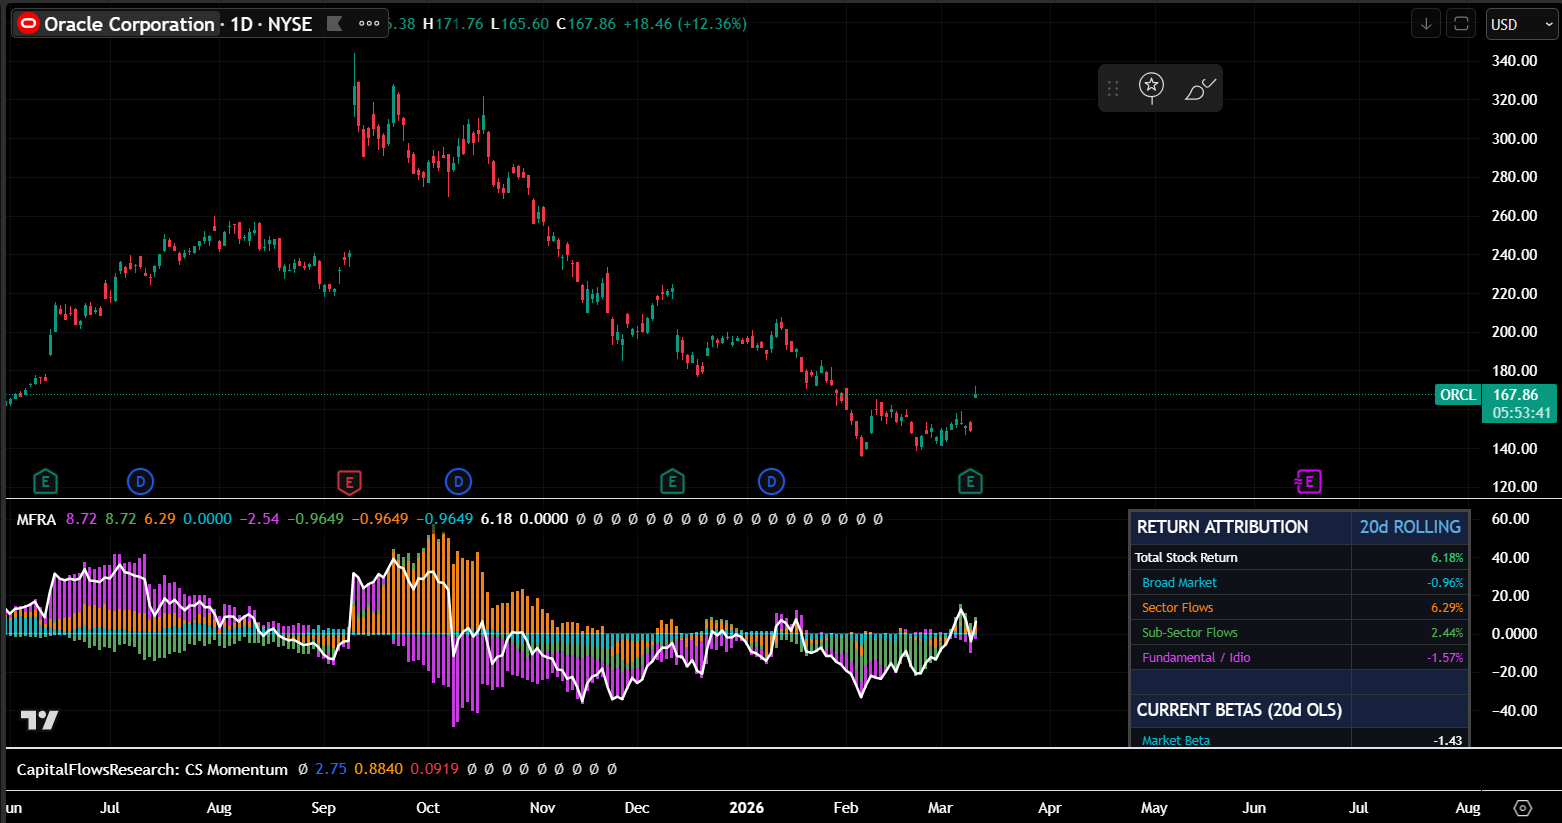Image resolution: width=1562 pixels, height=823 pixels.
Task: Open the three-dots More menu in legend
Action: point(369,23)
